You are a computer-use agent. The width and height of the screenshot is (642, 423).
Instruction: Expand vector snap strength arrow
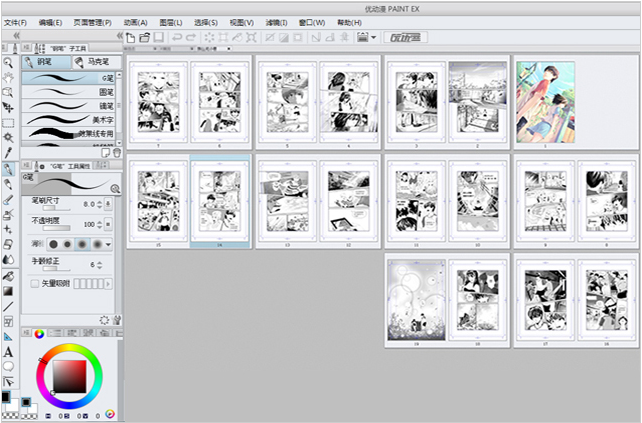point(108,283)
